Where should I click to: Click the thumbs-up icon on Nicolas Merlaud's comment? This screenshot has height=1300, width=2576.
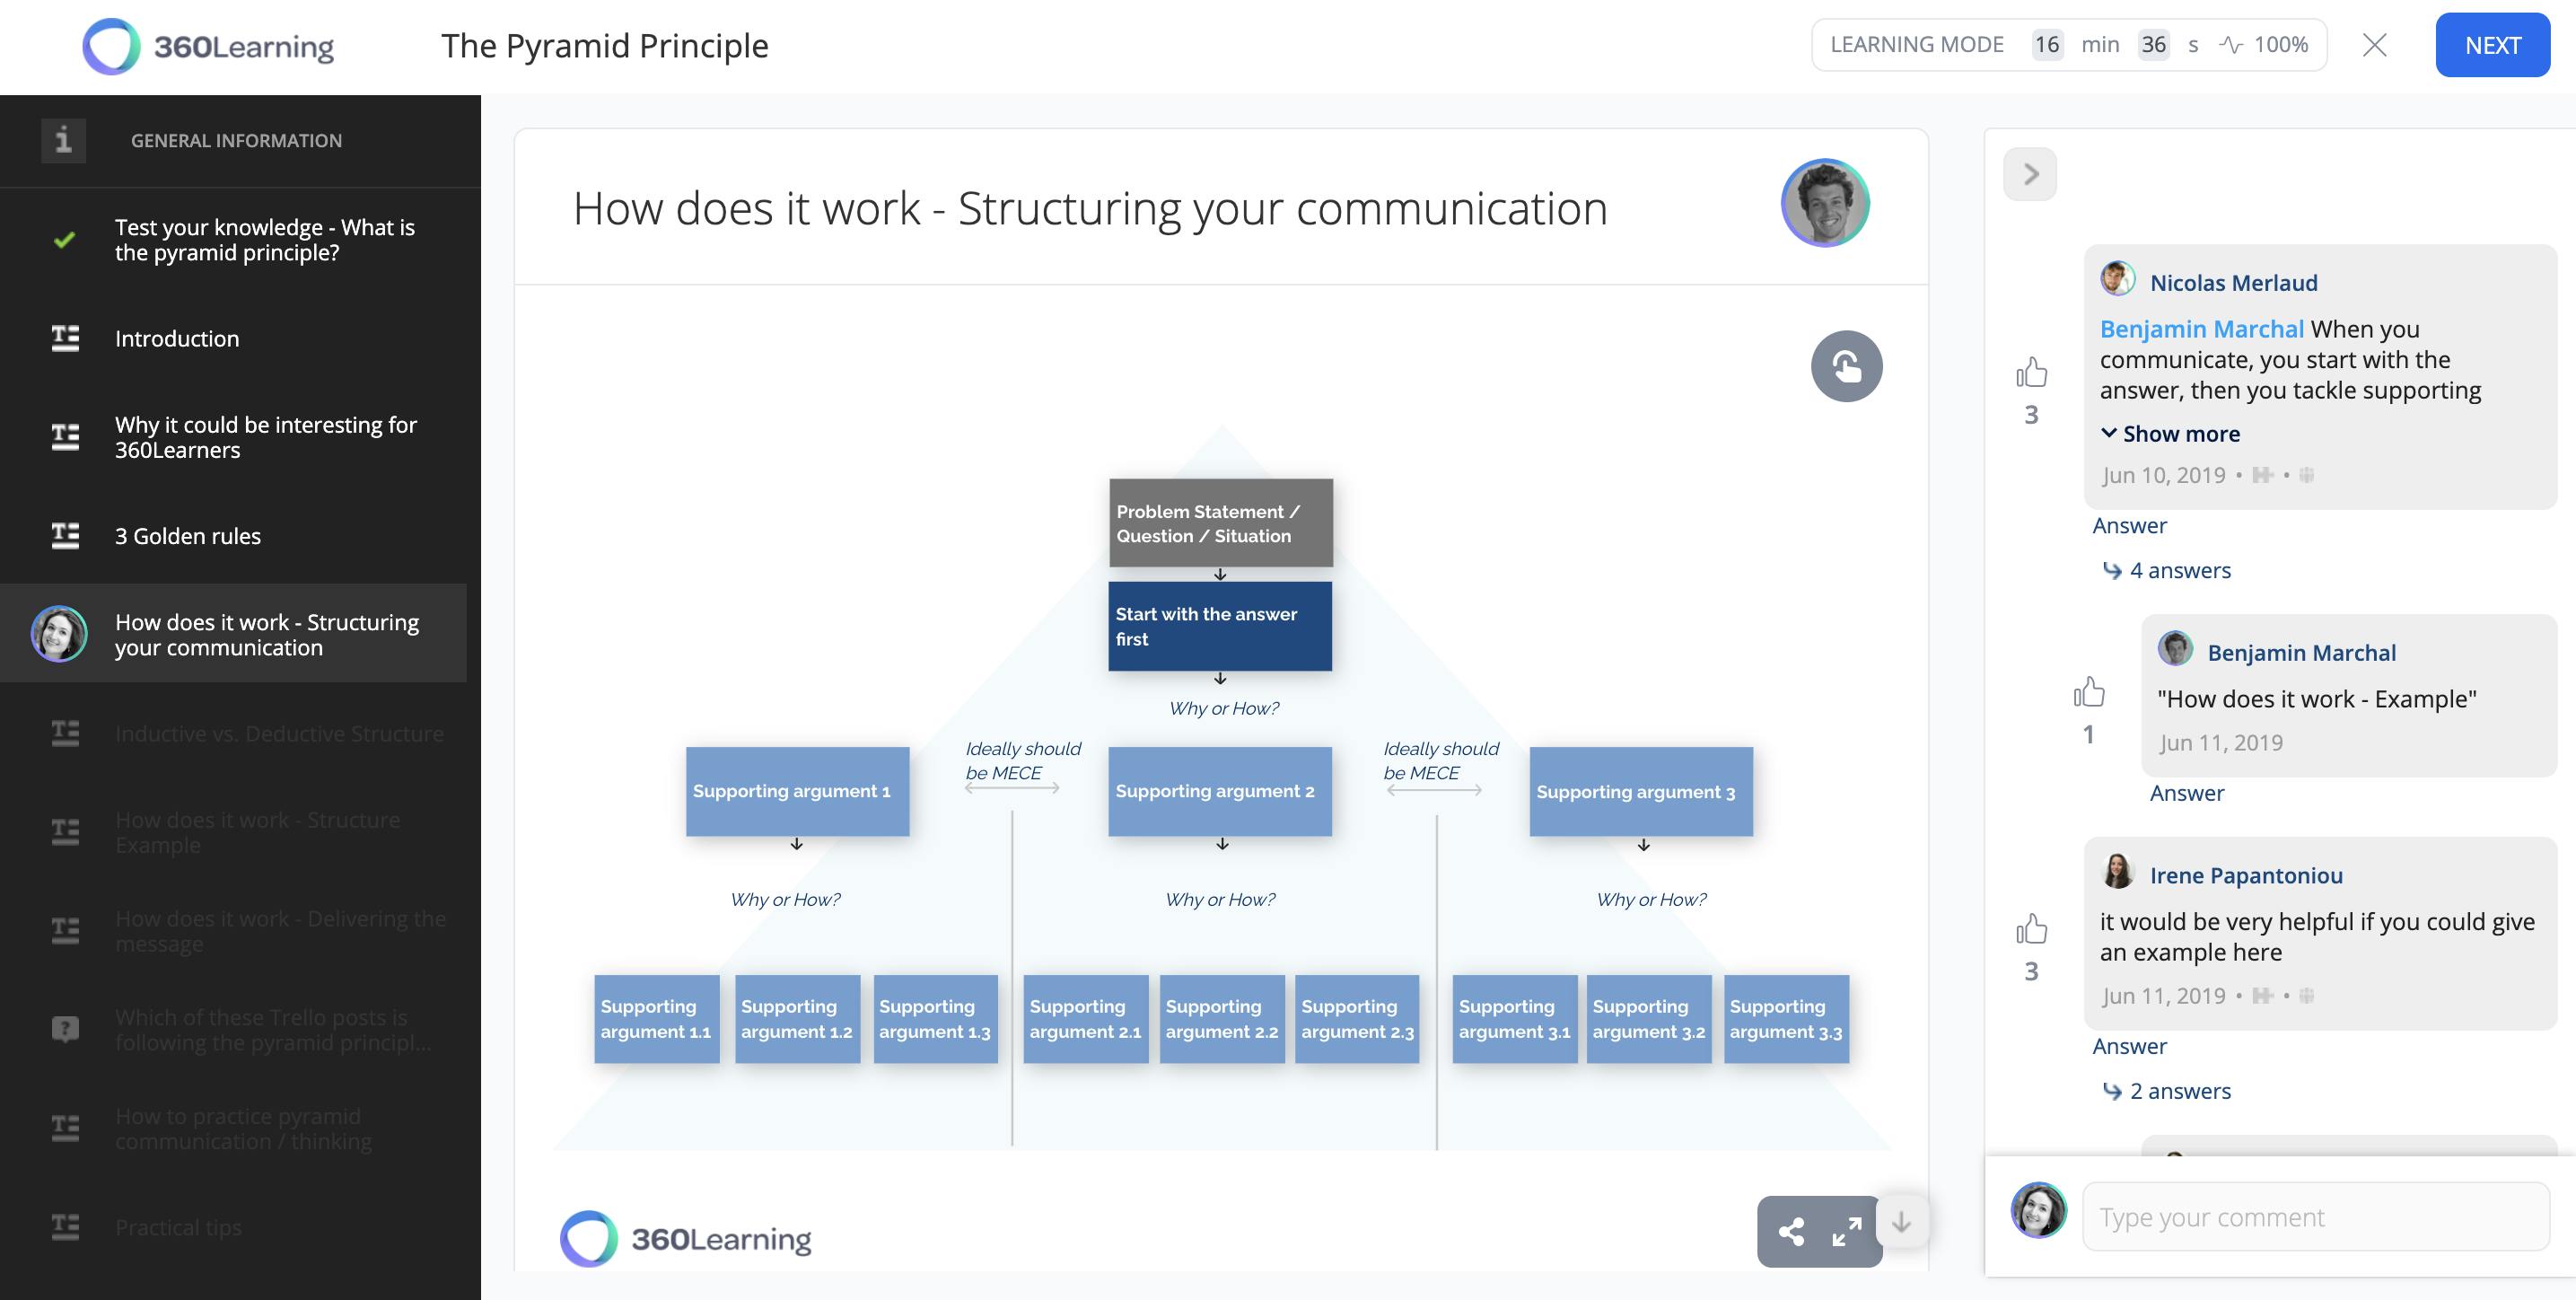point(2034,370)
